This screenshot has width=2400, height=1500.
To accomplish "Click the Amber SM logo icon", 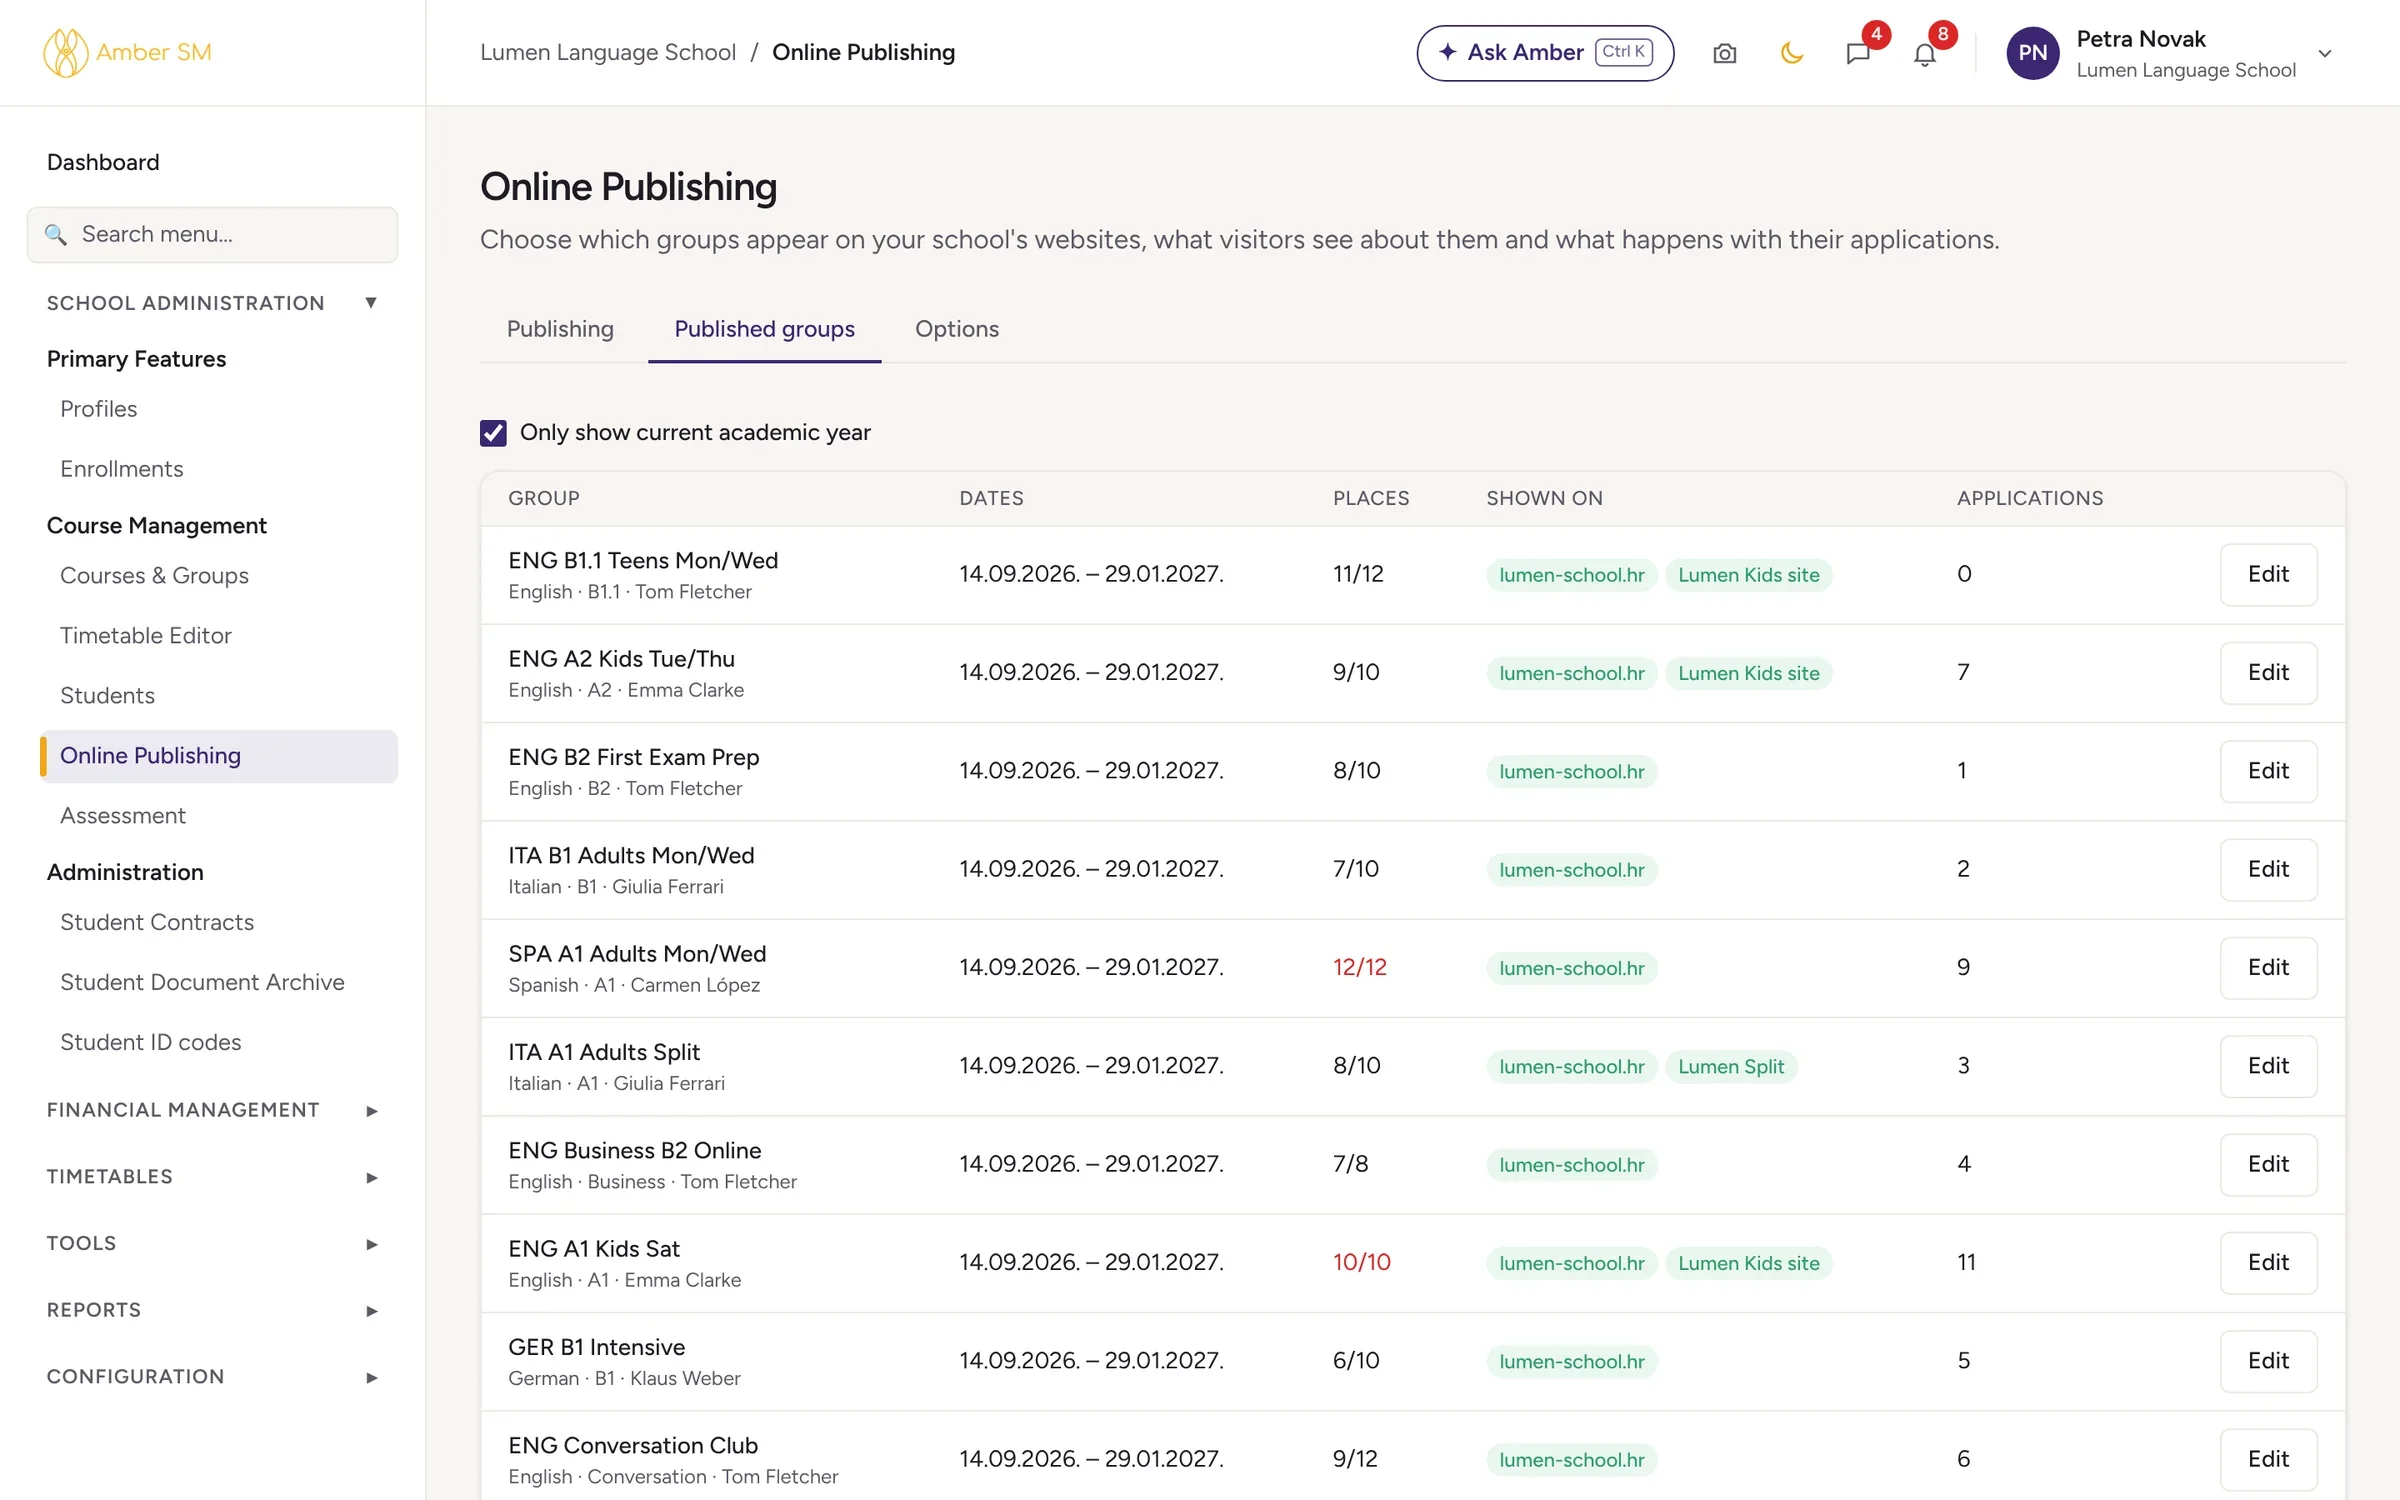I will tap(65, 52).
